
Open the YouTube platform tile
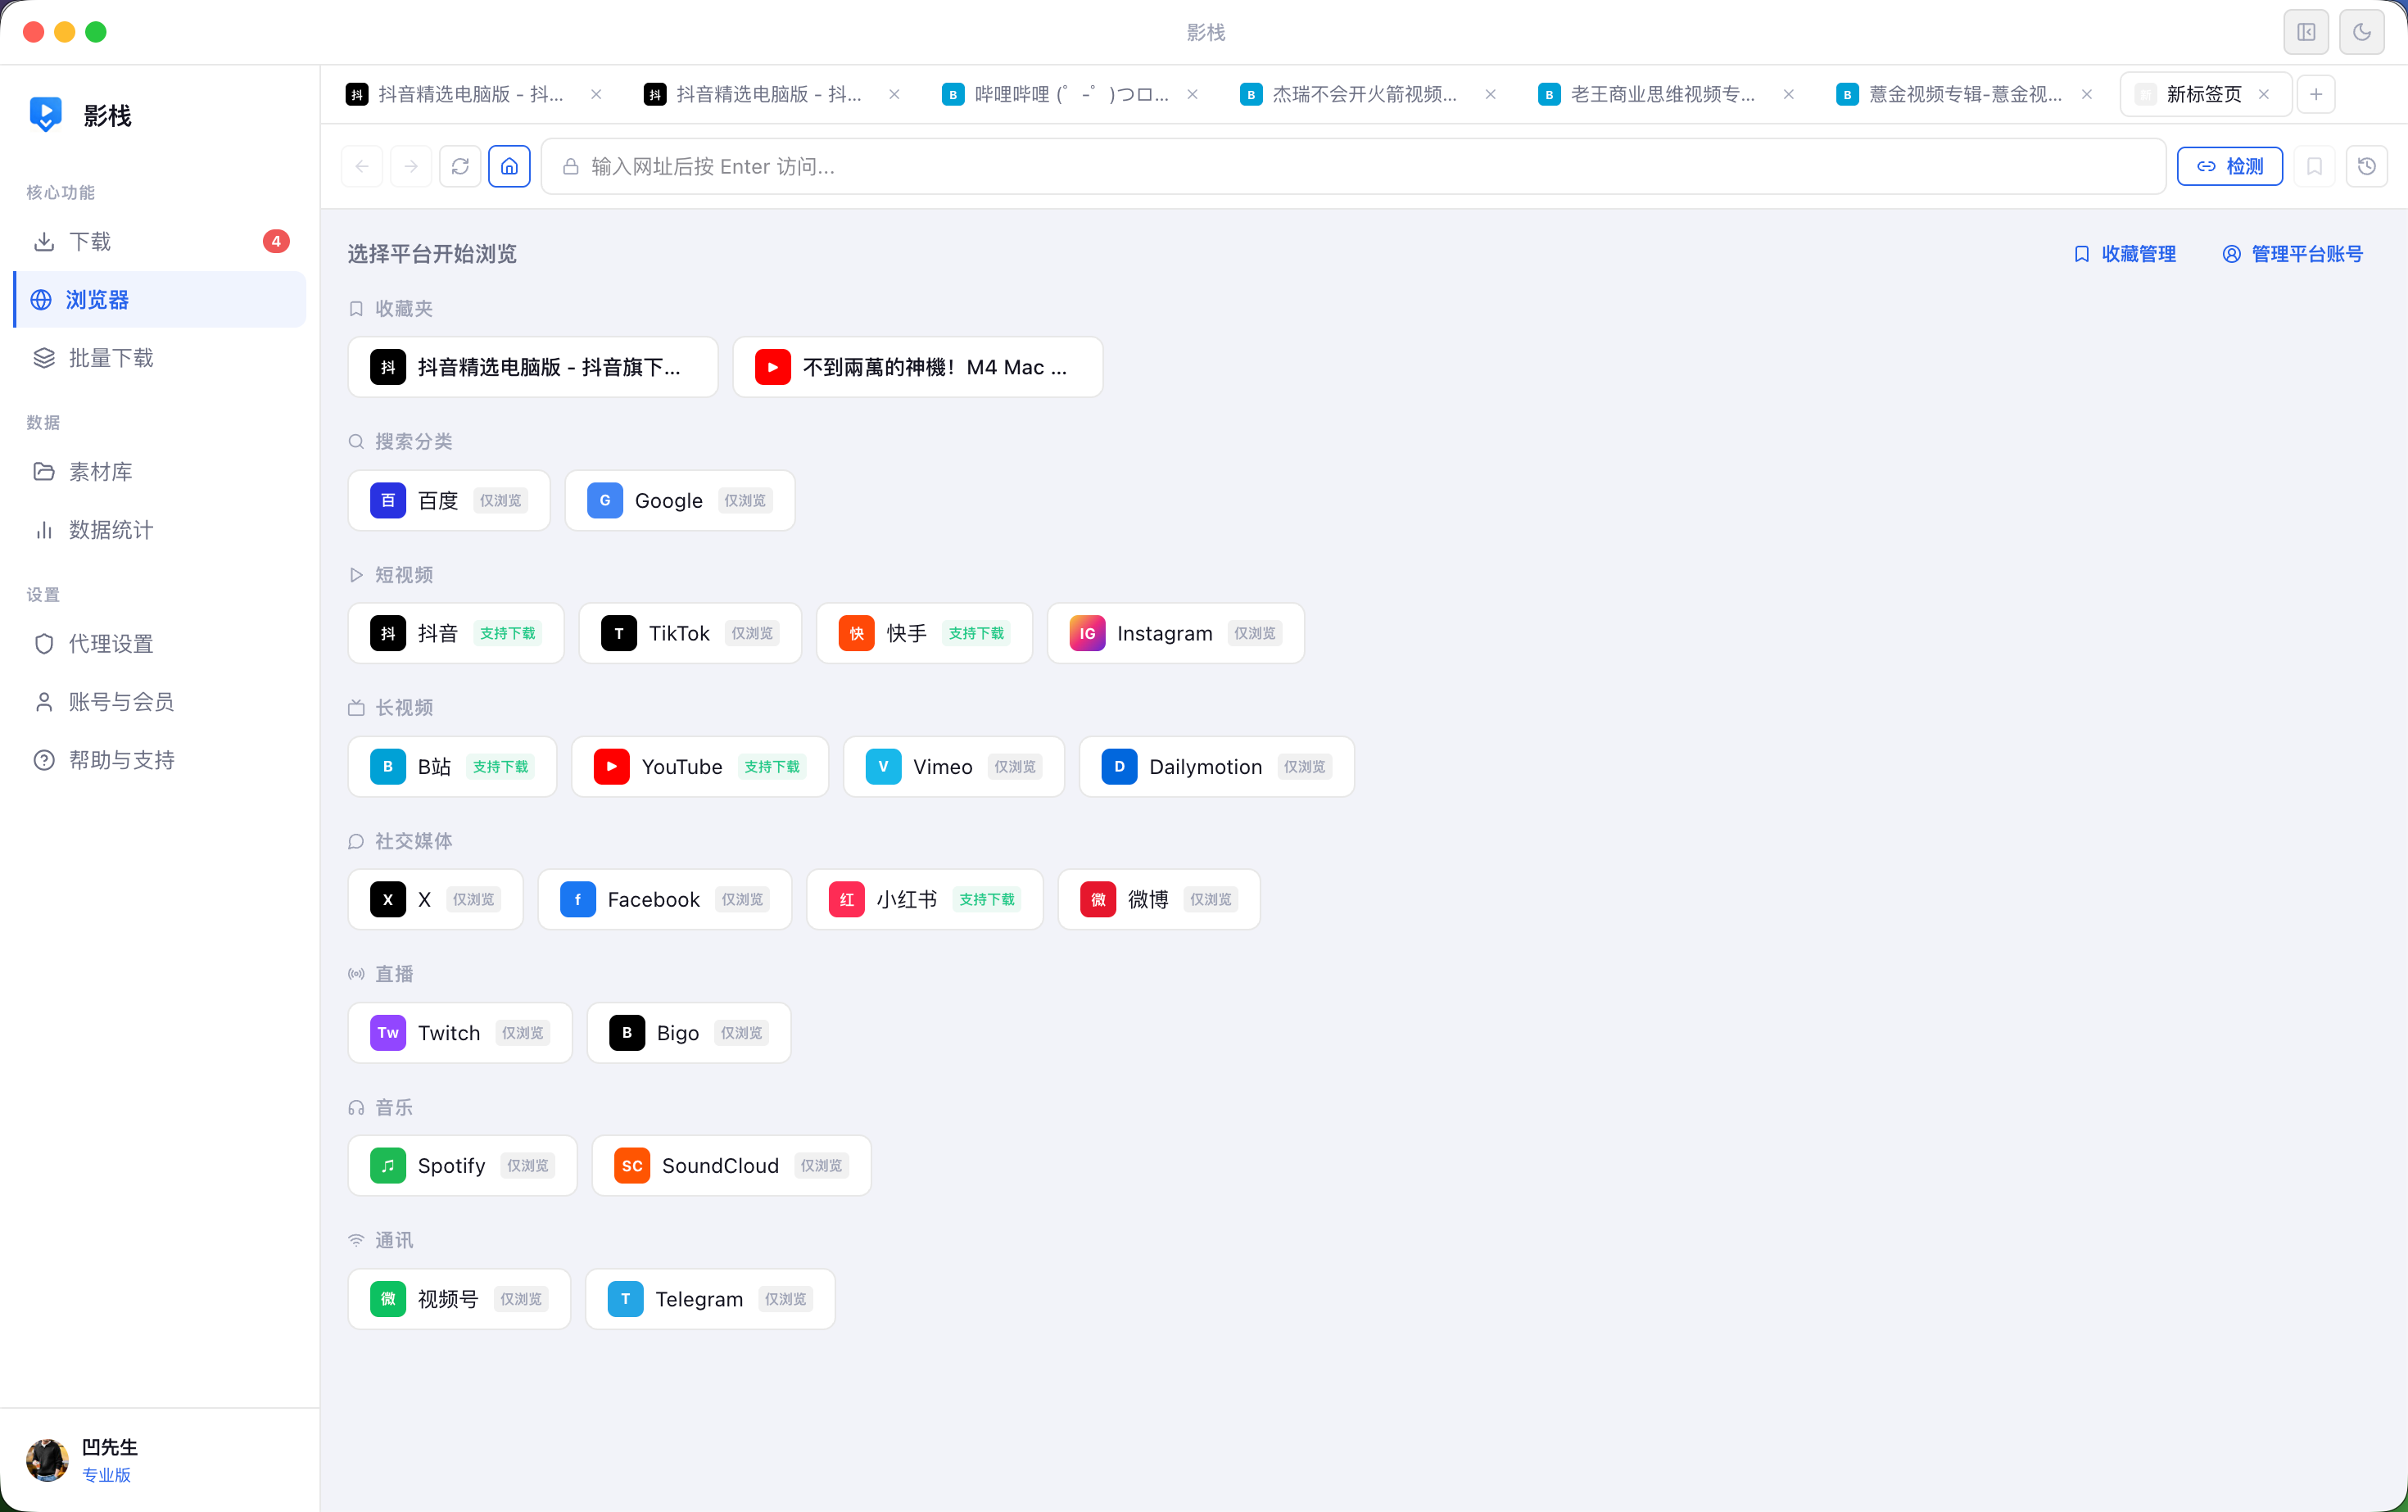click(700, 766)
